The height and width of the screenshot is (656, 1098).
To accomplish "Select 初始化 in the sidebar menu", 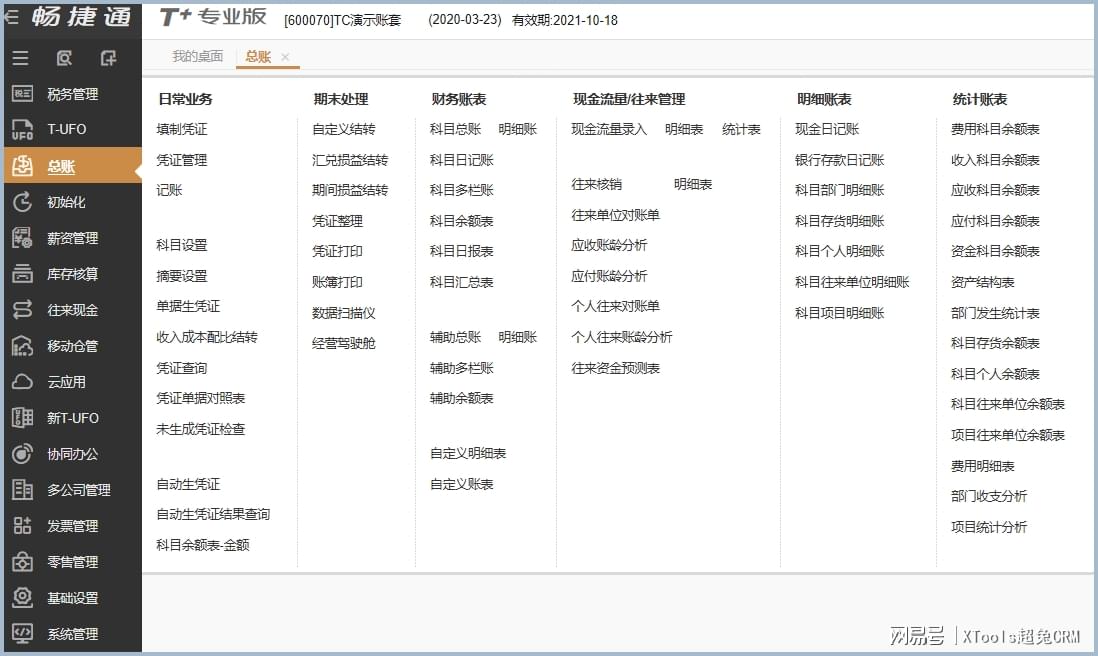I will coord(66,202).
